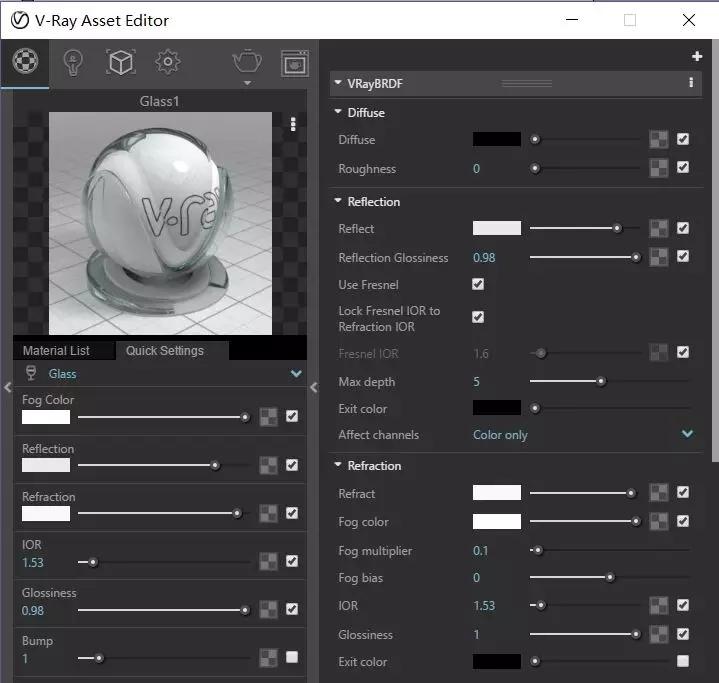Click Refraction IOR texture map slot
This screenshot has width=719, height=683.
click(658, 605)
